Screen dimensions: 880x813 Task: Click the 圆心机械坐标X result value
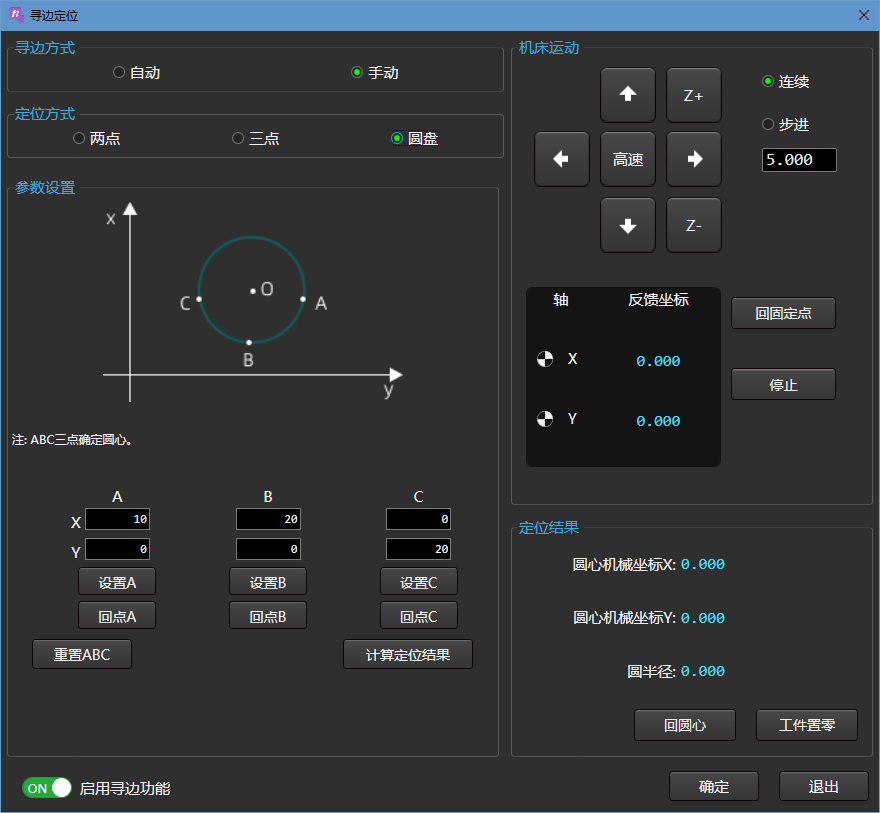(703, 564)
